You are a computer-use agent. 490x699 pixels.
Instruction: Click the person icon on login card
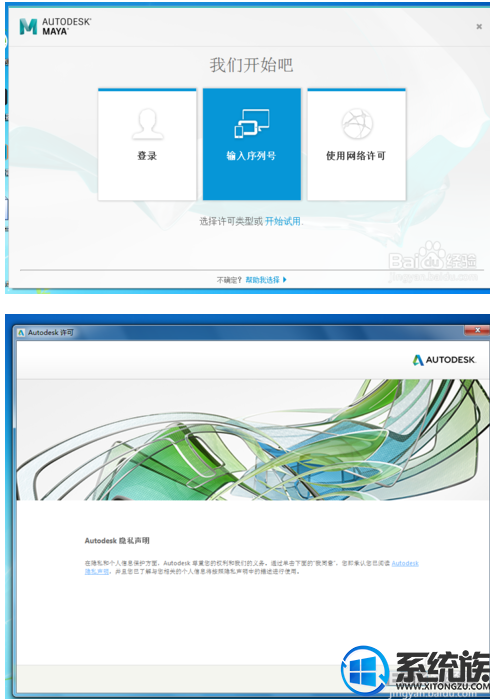148,123
